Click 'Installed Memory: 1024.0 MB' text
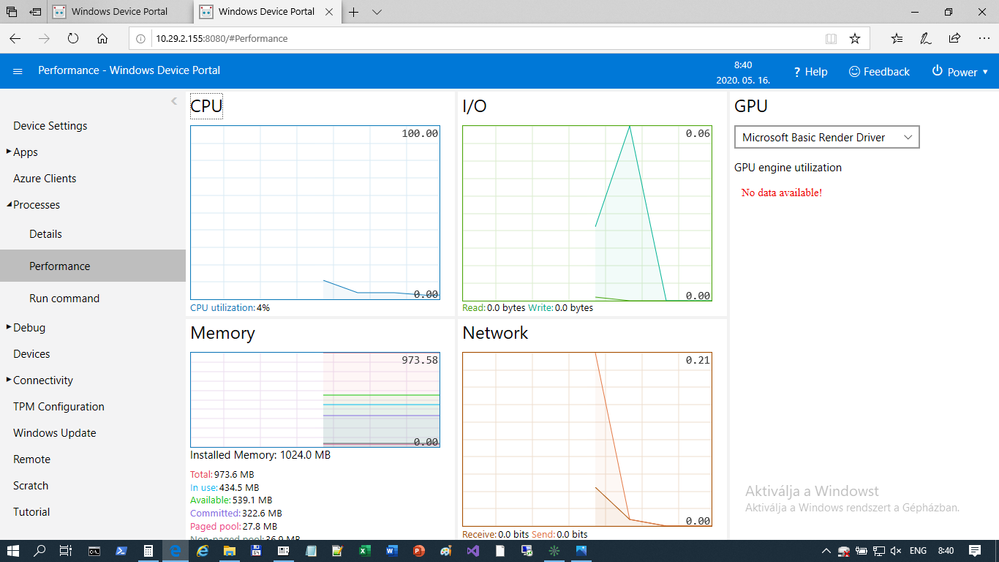This screenshot has height=562, width=999. click(x=261, y=456)
